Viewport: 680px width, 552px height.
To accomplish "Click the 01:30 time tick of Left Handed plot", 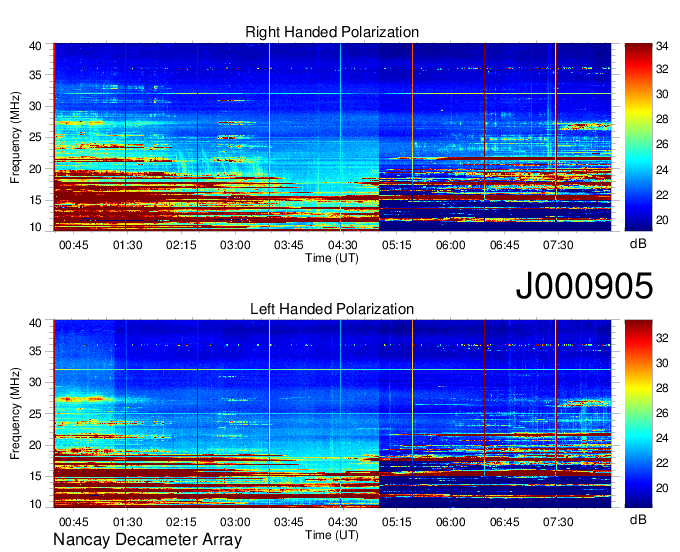I will 128,522.
